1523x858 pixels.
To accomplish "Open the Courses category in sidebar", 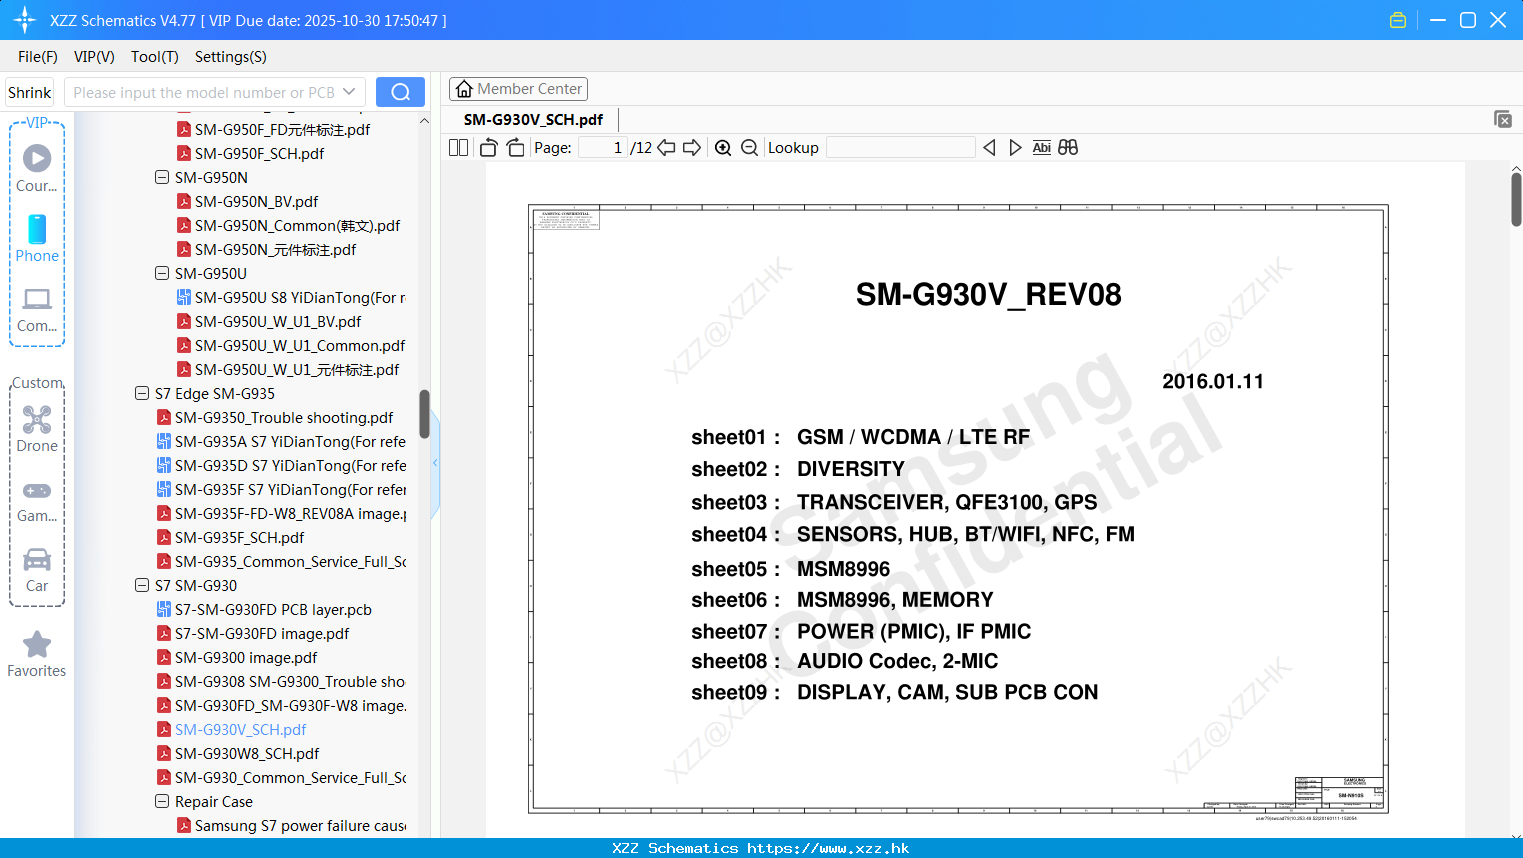I will (37, 168).
